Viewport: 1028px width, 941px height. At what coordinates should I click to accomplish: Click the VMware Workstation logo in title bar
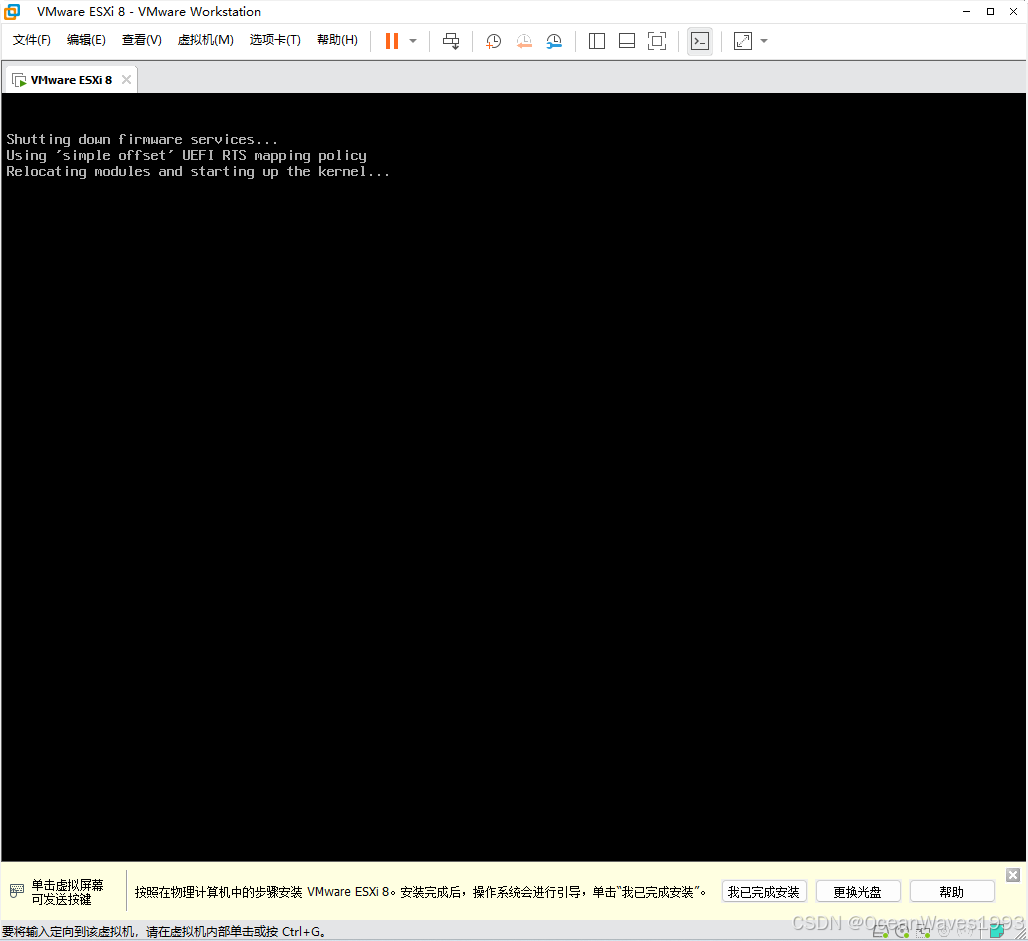[12, 11]
